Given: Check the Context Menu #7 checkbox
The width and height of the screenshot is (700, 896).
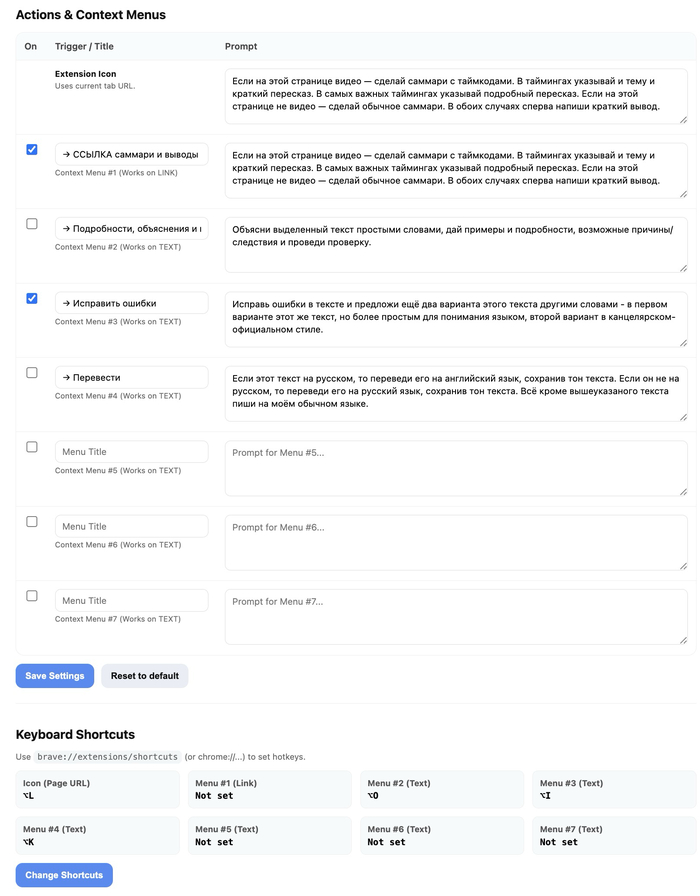Looking at the screenshot, I should click(32, 596).
